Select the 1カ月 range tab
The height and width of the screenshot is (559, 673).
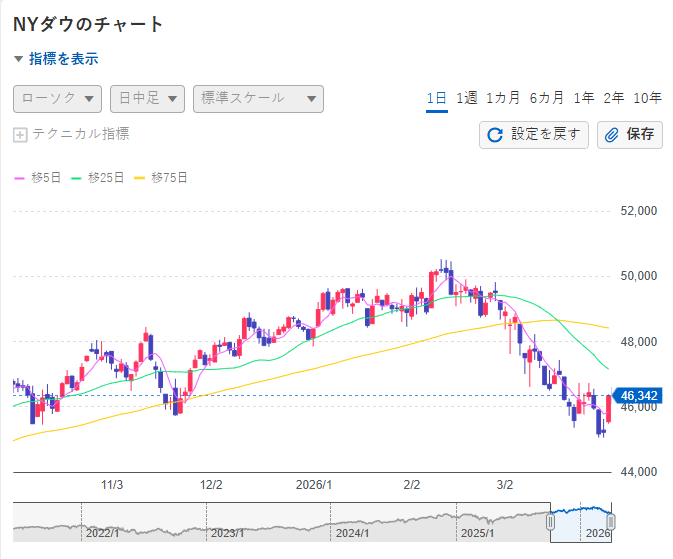click(503, 98)
